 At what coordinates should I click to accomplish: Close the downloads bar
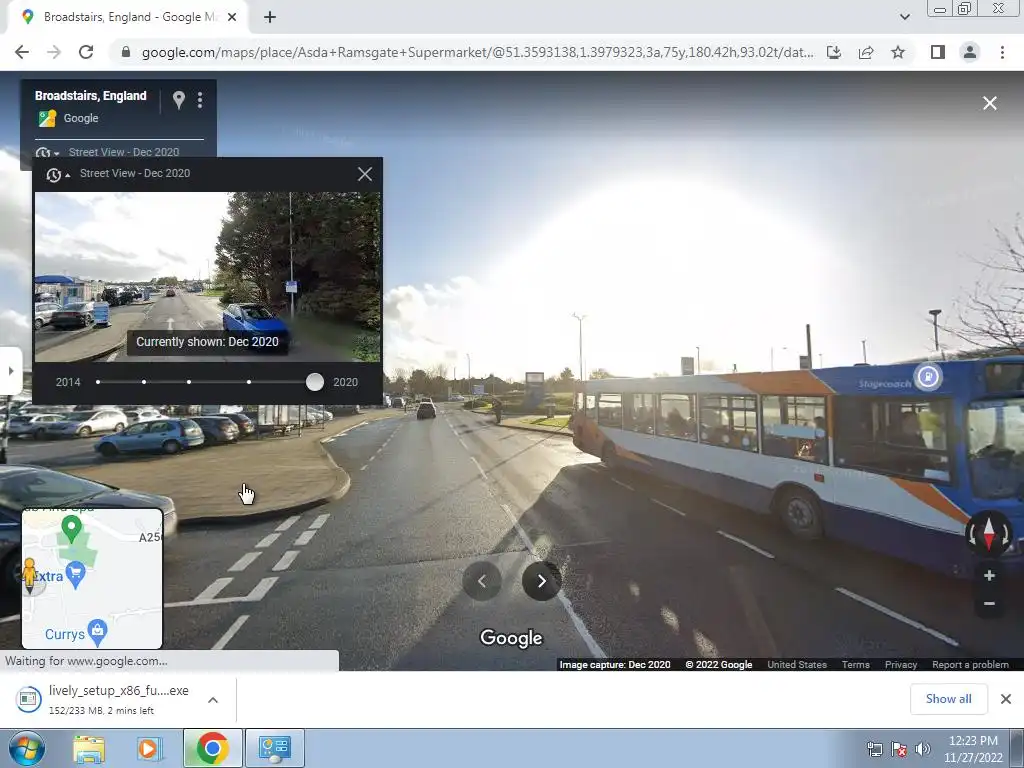pyautogui.click(x=1006, y=699)
